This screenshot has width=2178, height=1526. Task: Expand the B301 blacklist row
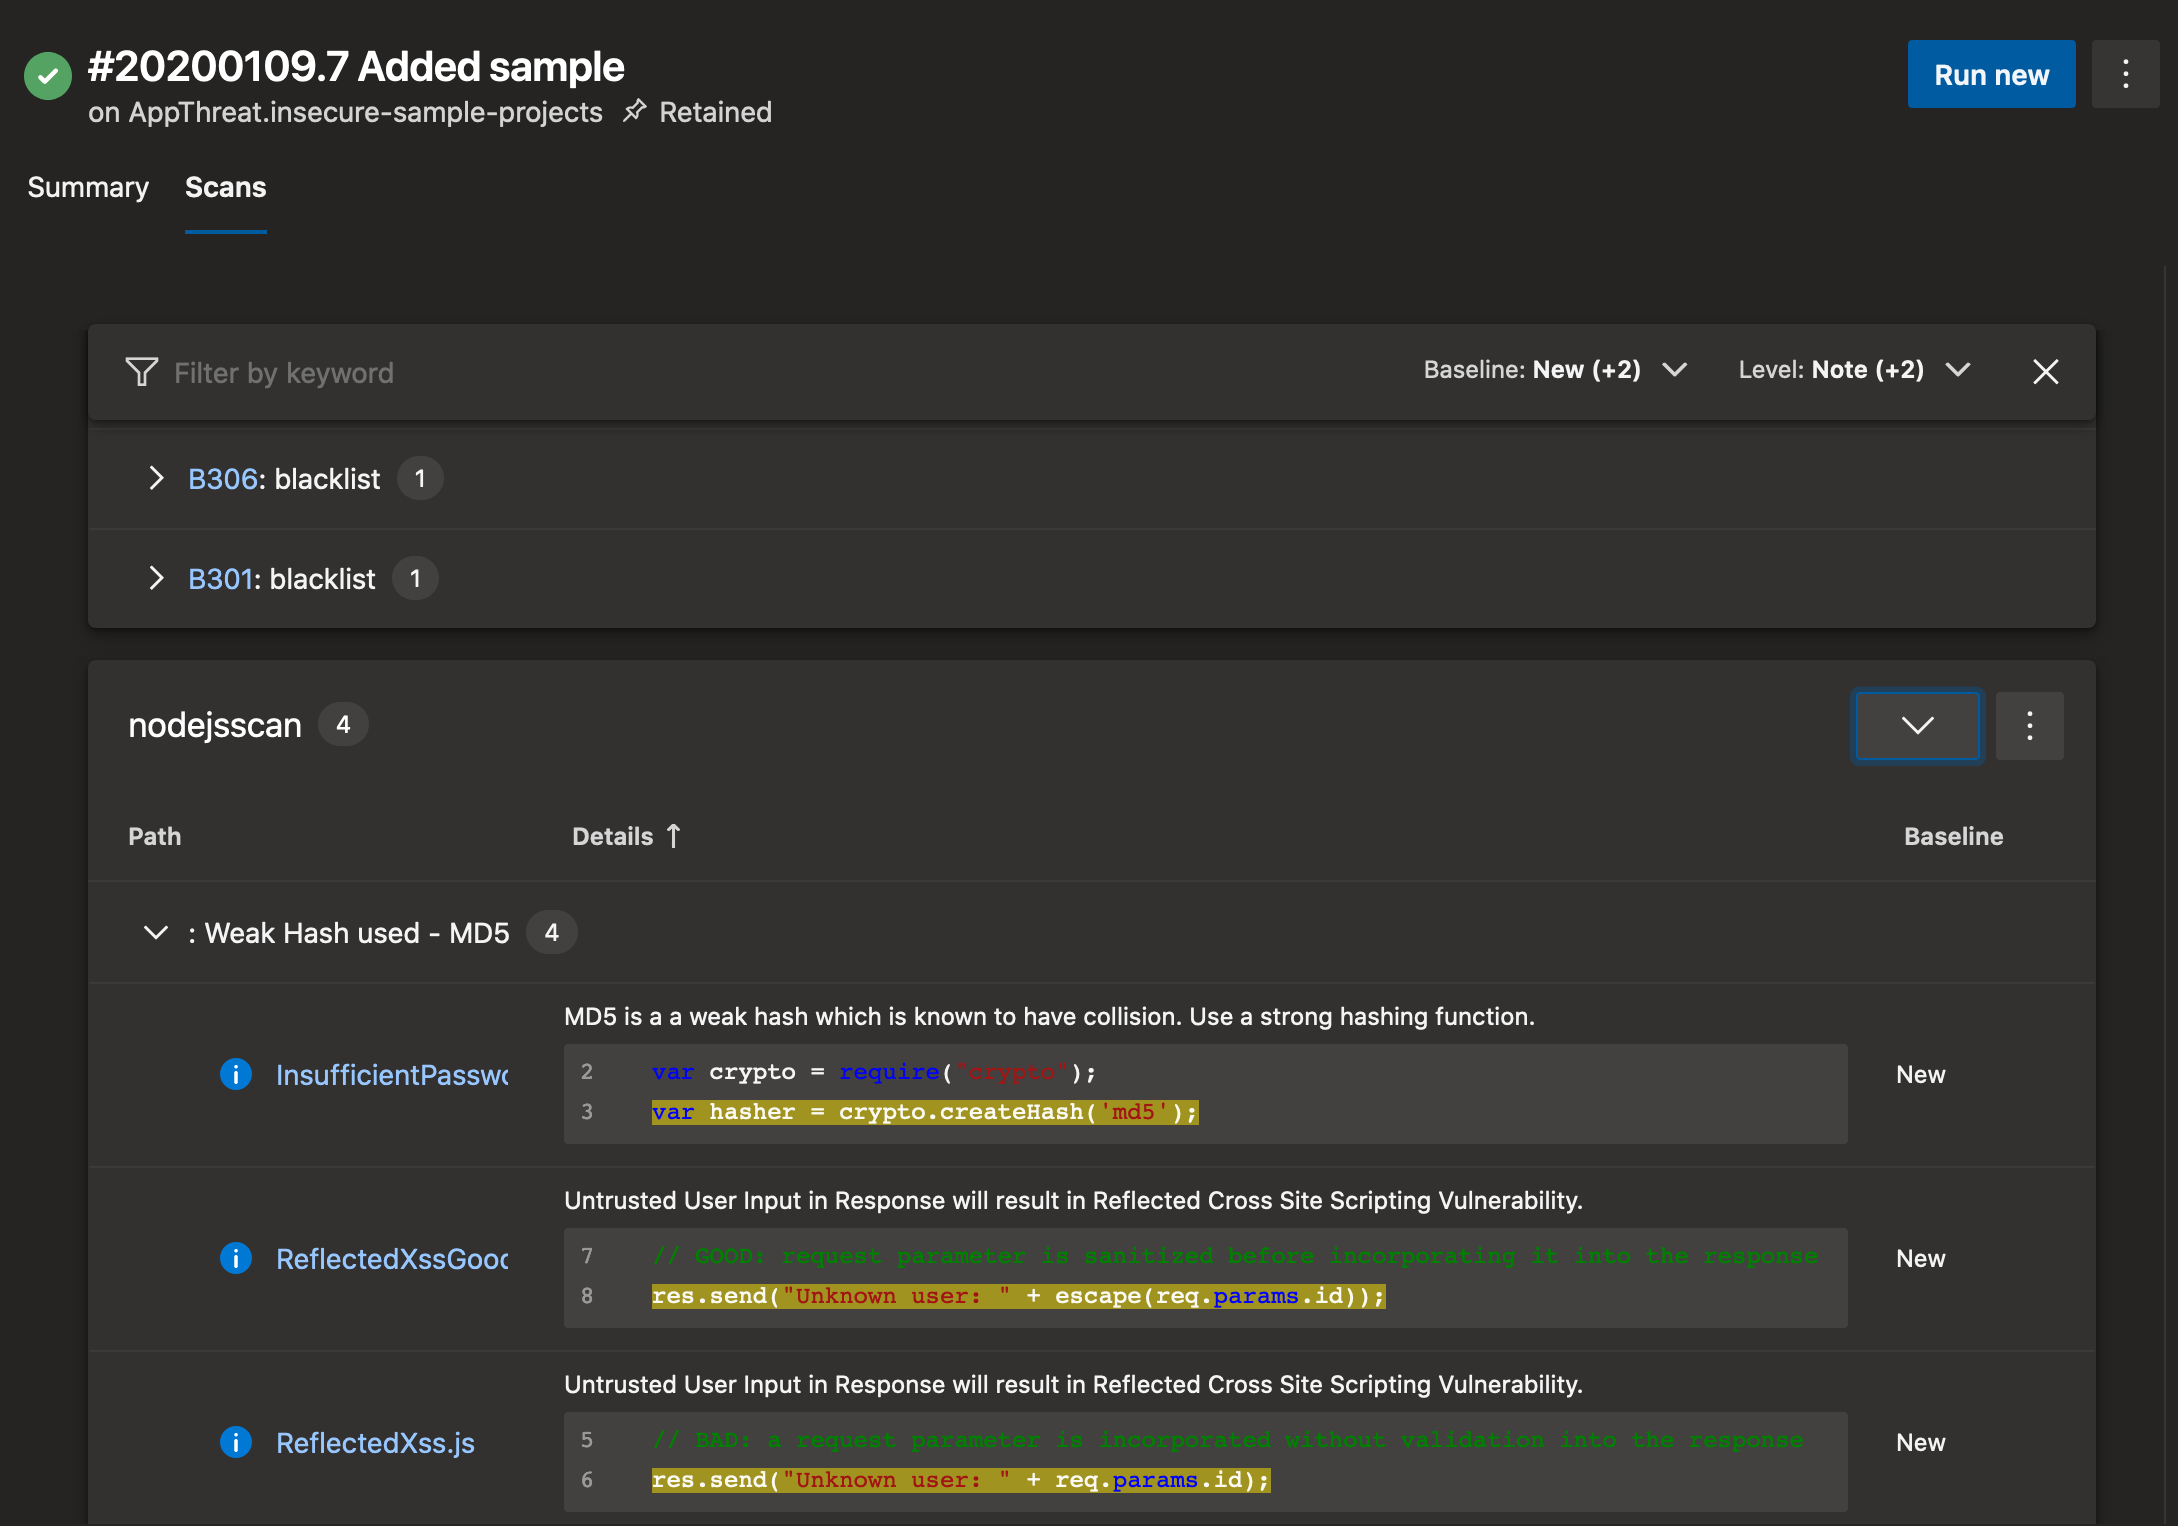156,578
